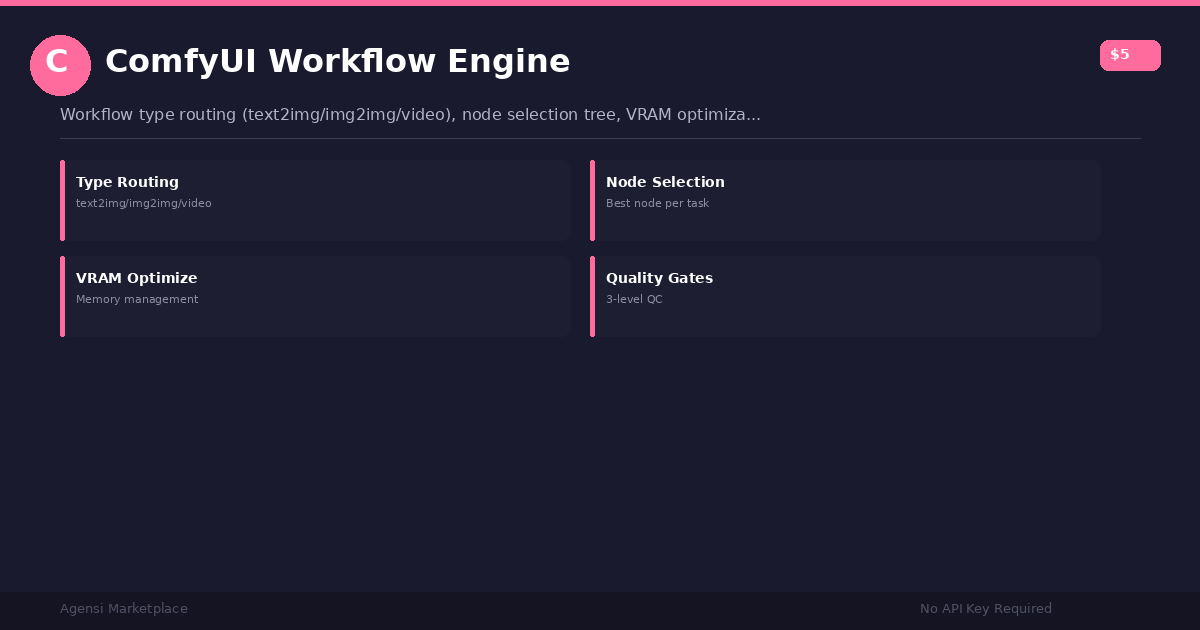Click the Best node per task subtitle

pyautogui.click(x=657, y=204)
